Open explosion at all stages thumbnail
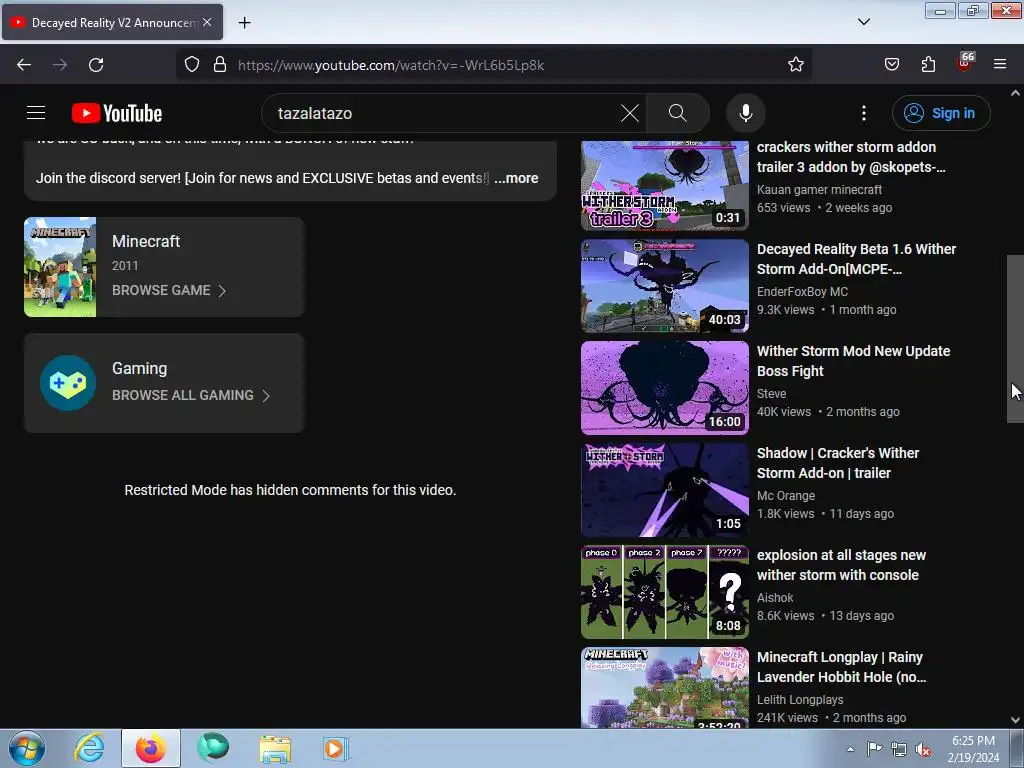Viewport: 1024px width, 768px height. pyautogui.click(x=664, y=592)
